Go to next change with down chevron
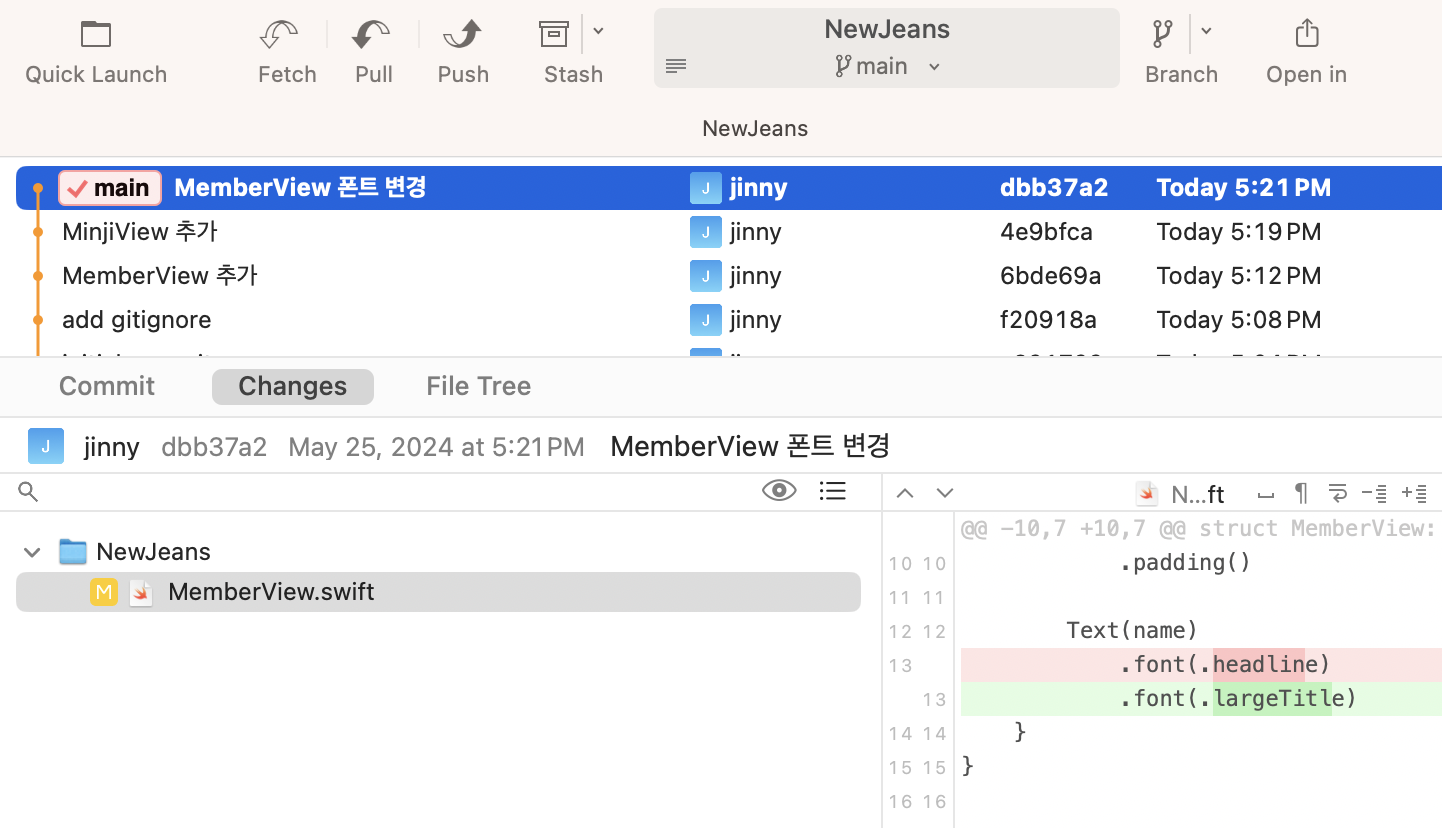The height and width of the screenshot is (828, 1442). pyautogui.click(x=945, y=493)
